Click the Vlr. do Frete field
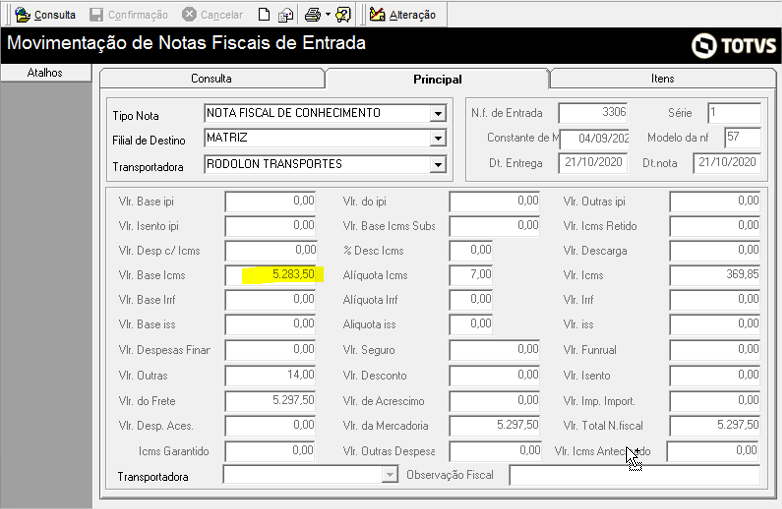782x509 pixels. [270, 401]
